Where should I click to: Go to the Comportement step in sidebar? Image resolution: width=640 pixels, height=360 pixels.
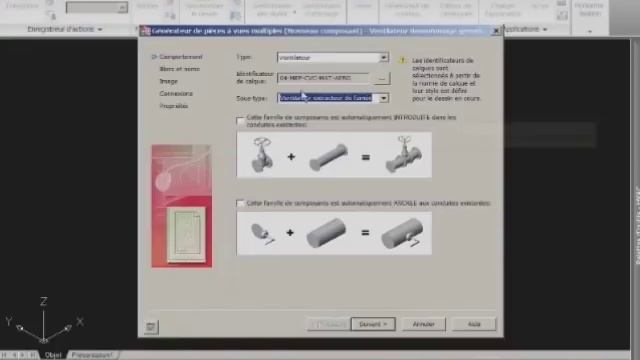tap(181, 57)
